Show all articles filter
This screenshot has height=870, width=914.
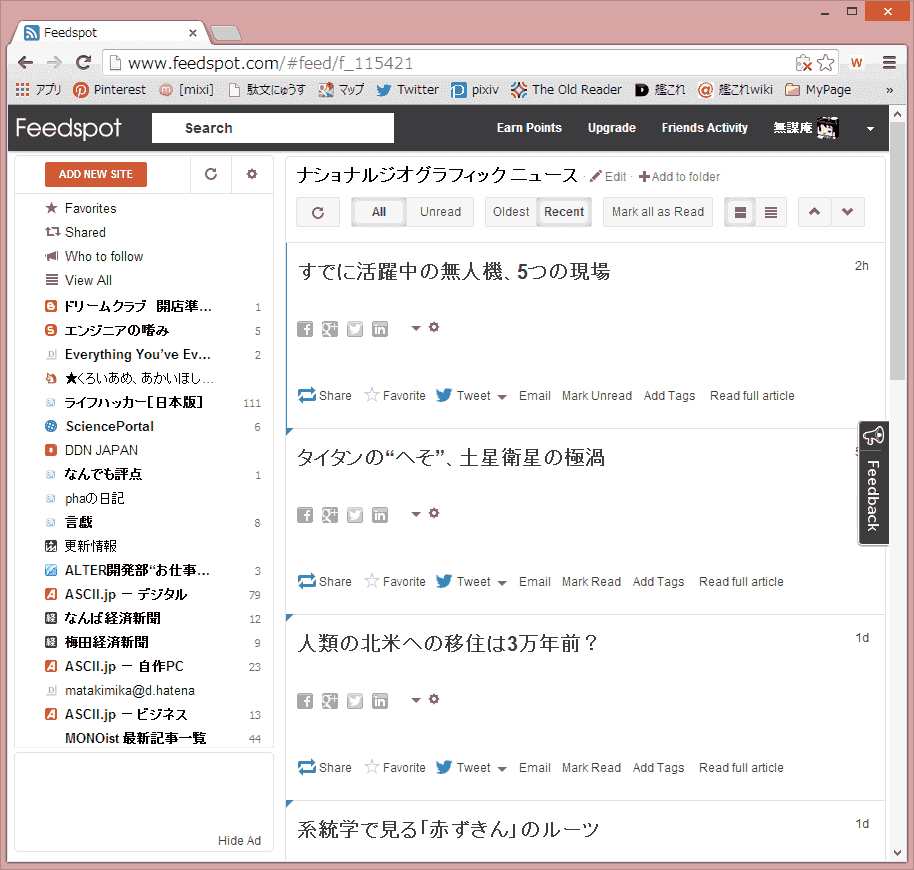(x=379, y=212)
